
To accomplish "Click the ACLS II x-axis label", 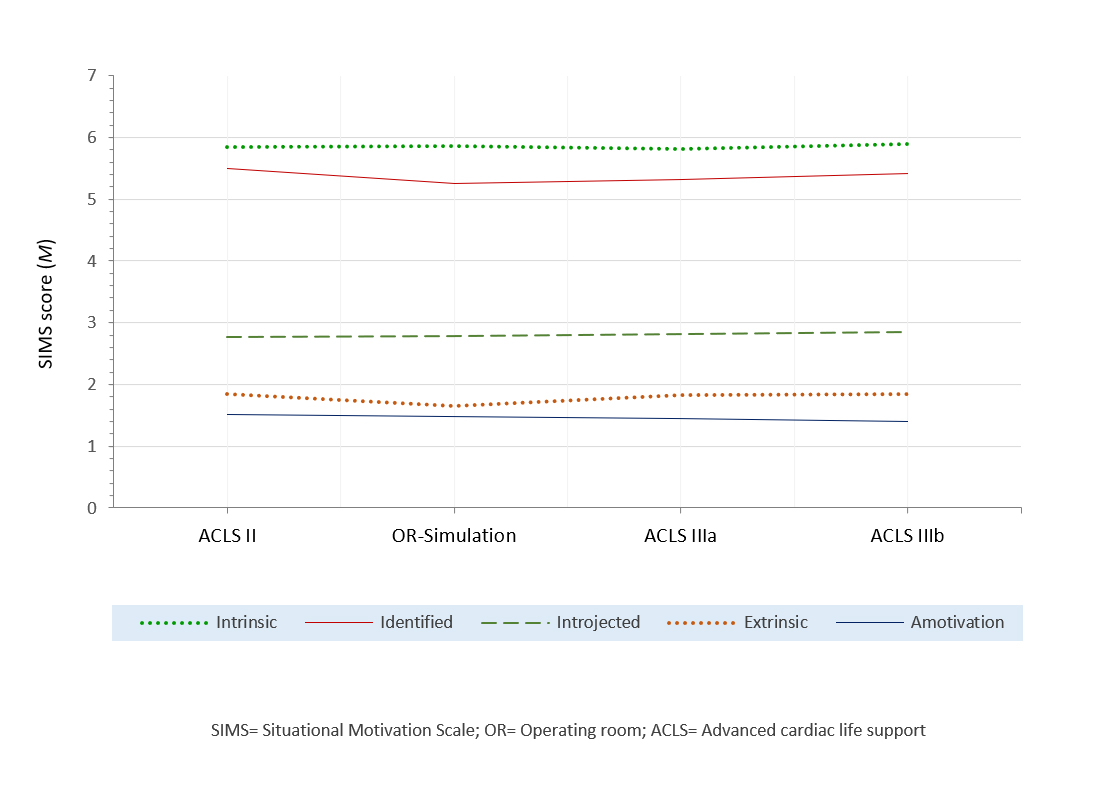I will point(227,536).
